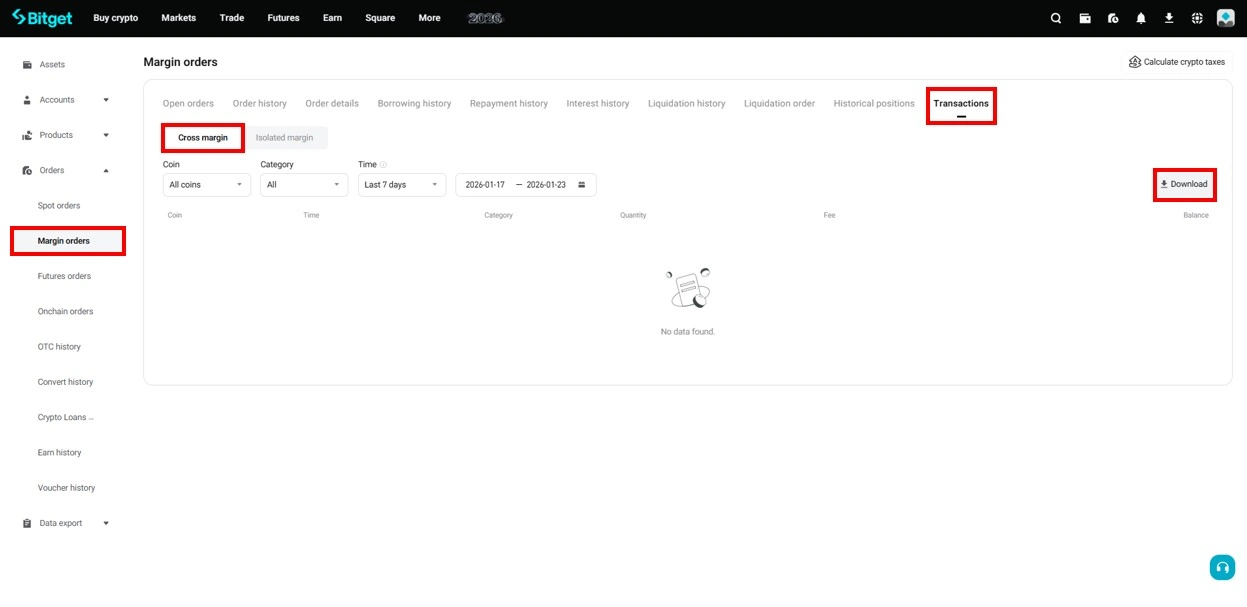Select the Transactions tab

(x=961, y=104)
